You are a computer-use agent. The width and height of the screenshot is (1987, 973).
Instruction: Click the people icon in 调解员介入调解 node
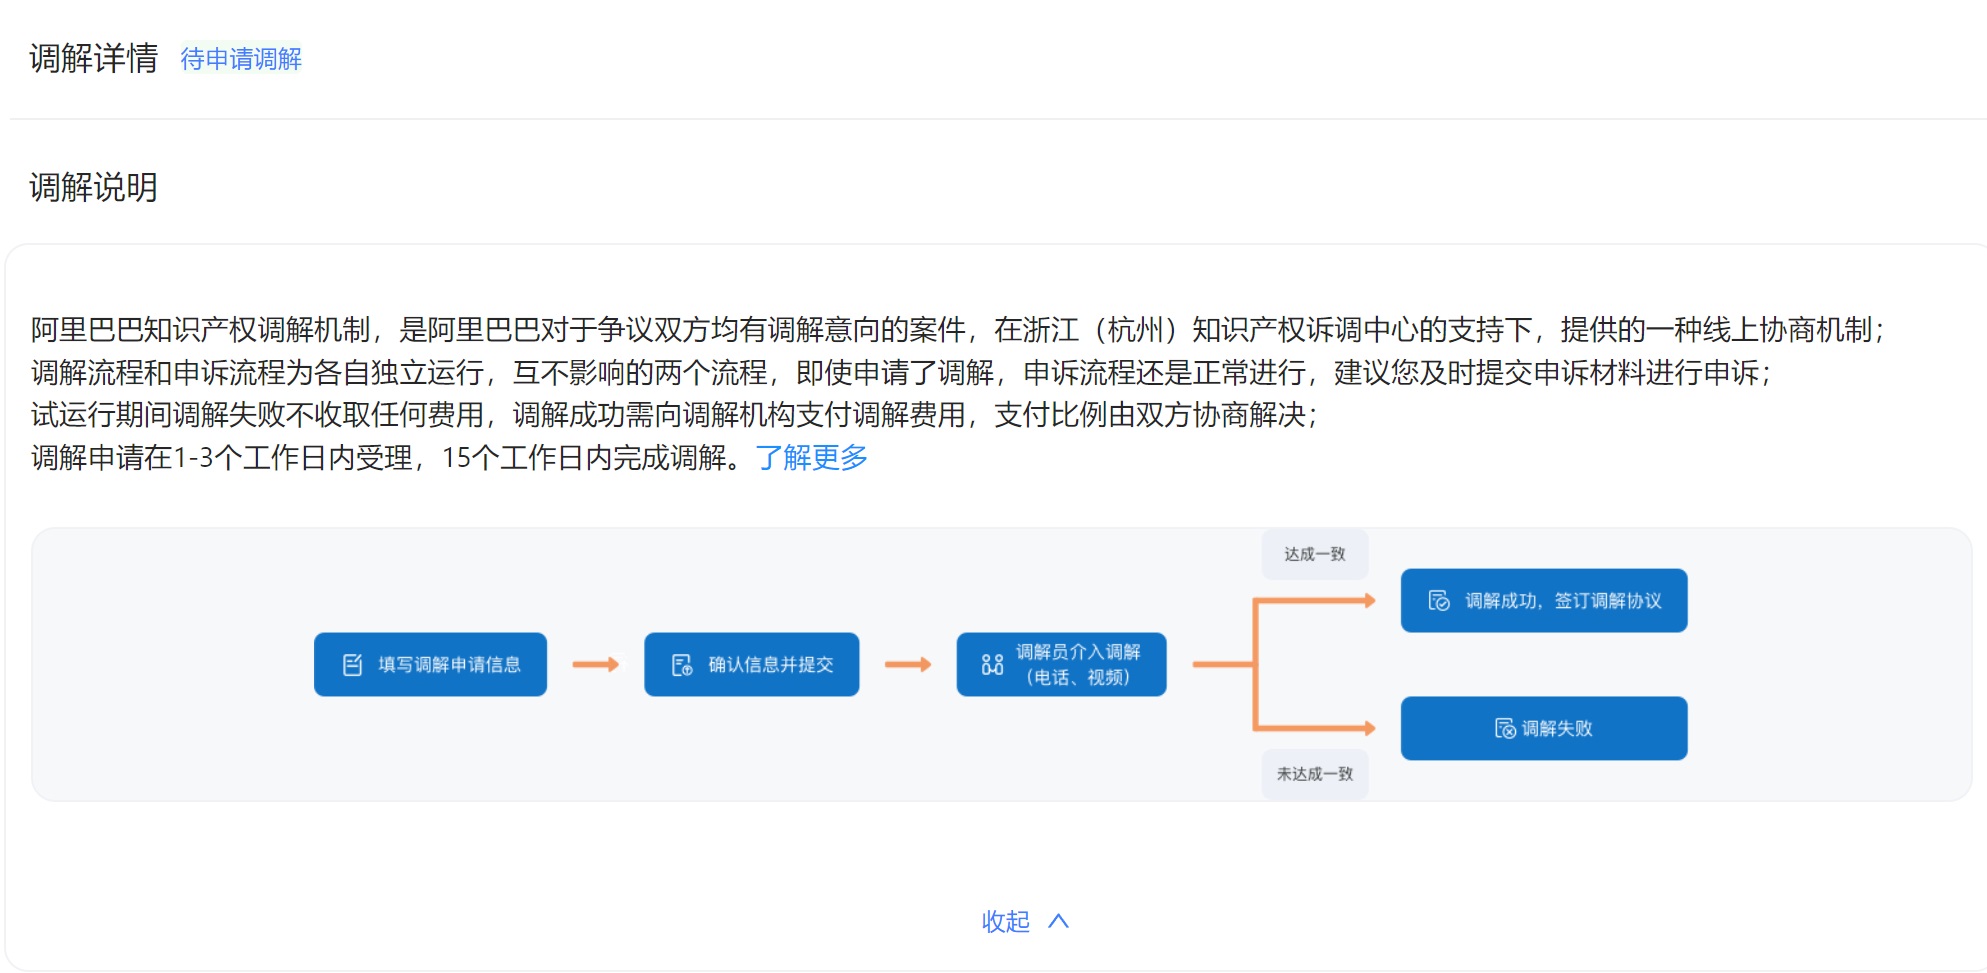pos(990,663)
